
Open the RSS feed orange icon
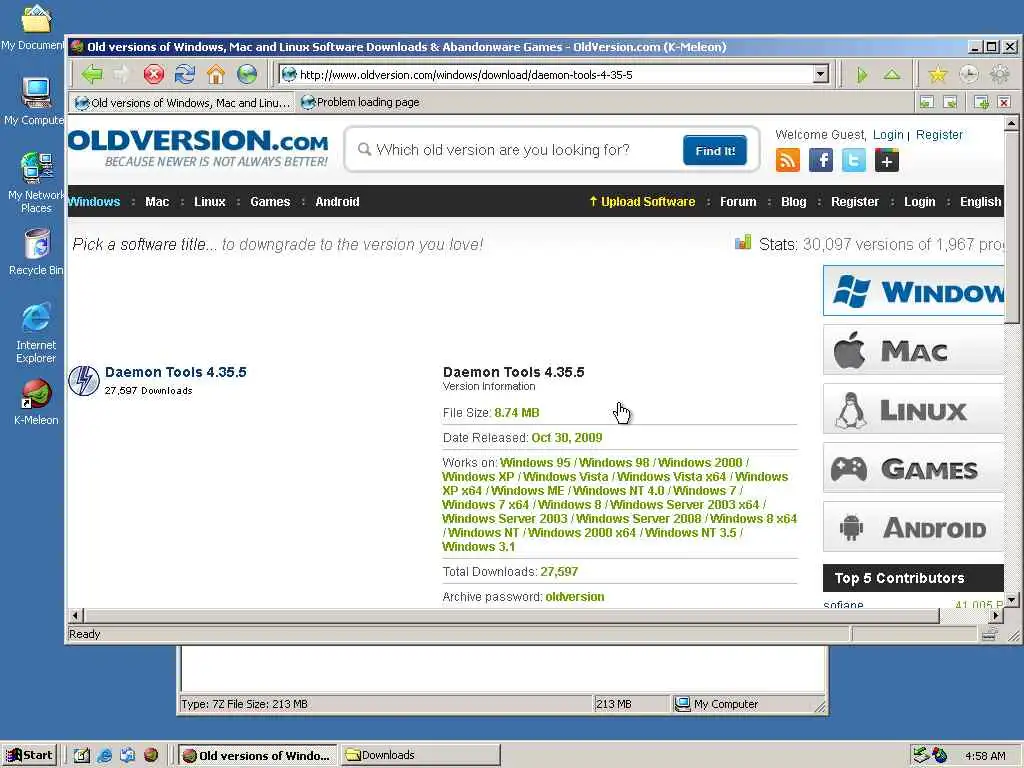pyautogui.click(x=788, y=160)
